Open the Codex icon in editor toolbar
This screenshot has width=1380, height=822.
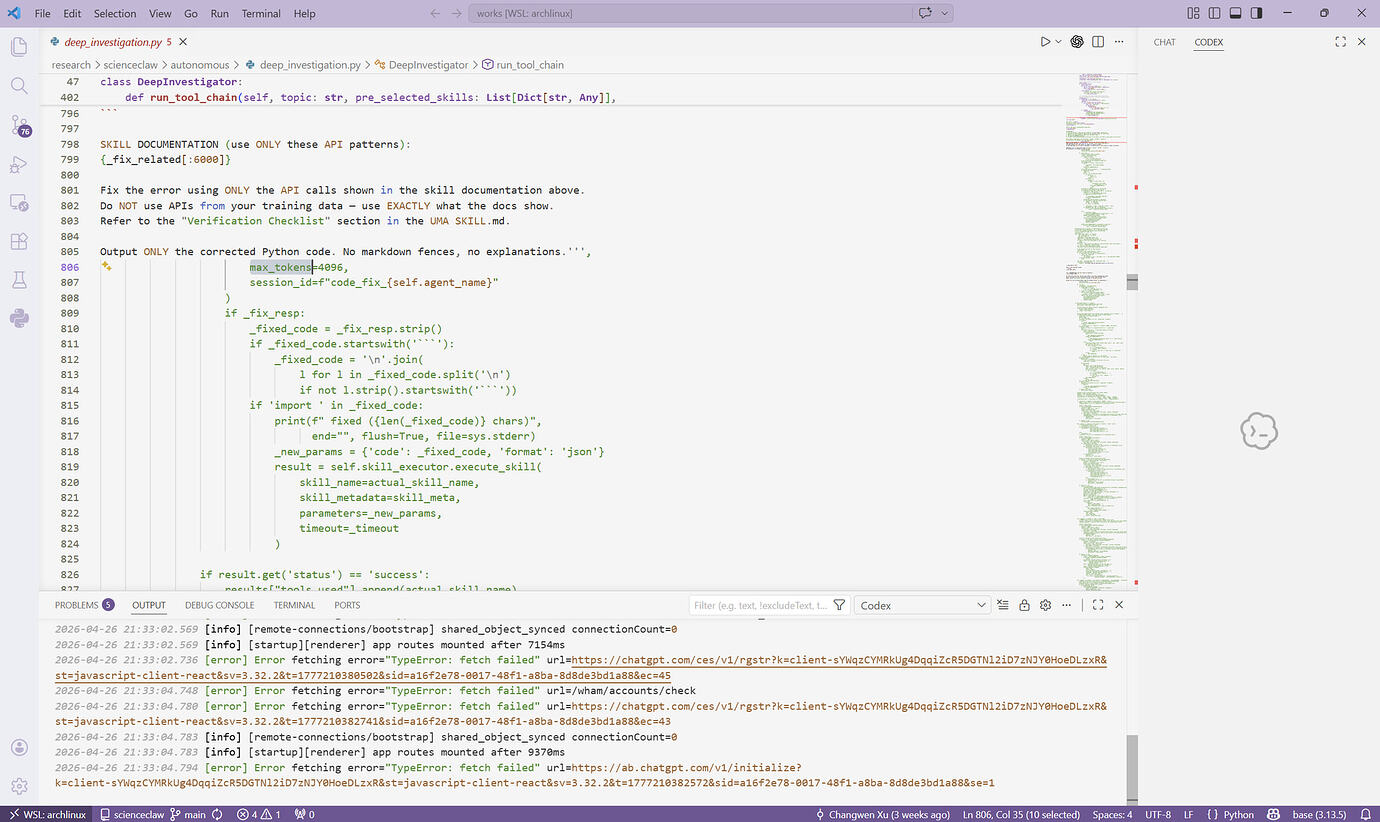click(1077, 42)
